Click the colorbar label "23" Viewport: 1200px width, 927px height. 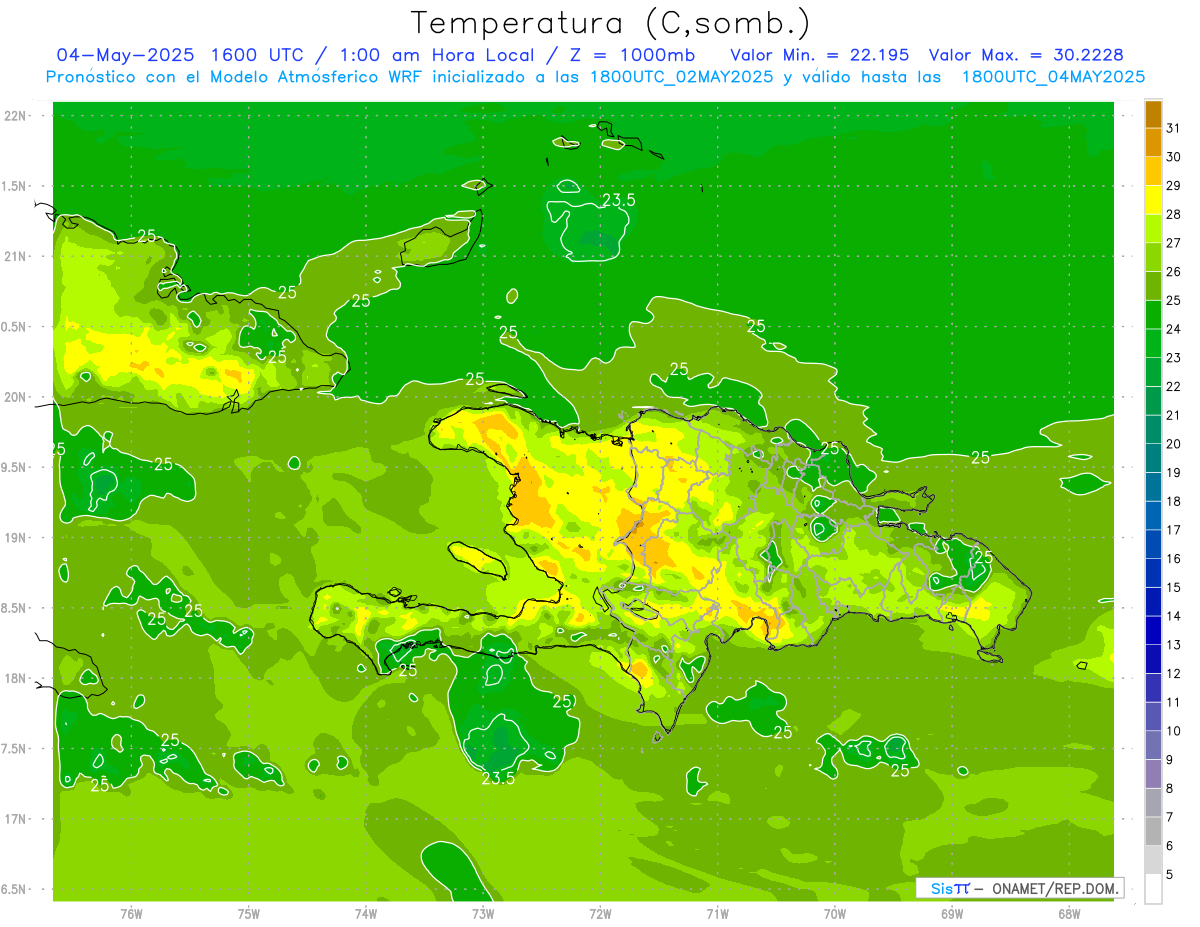pos(1174,357)
